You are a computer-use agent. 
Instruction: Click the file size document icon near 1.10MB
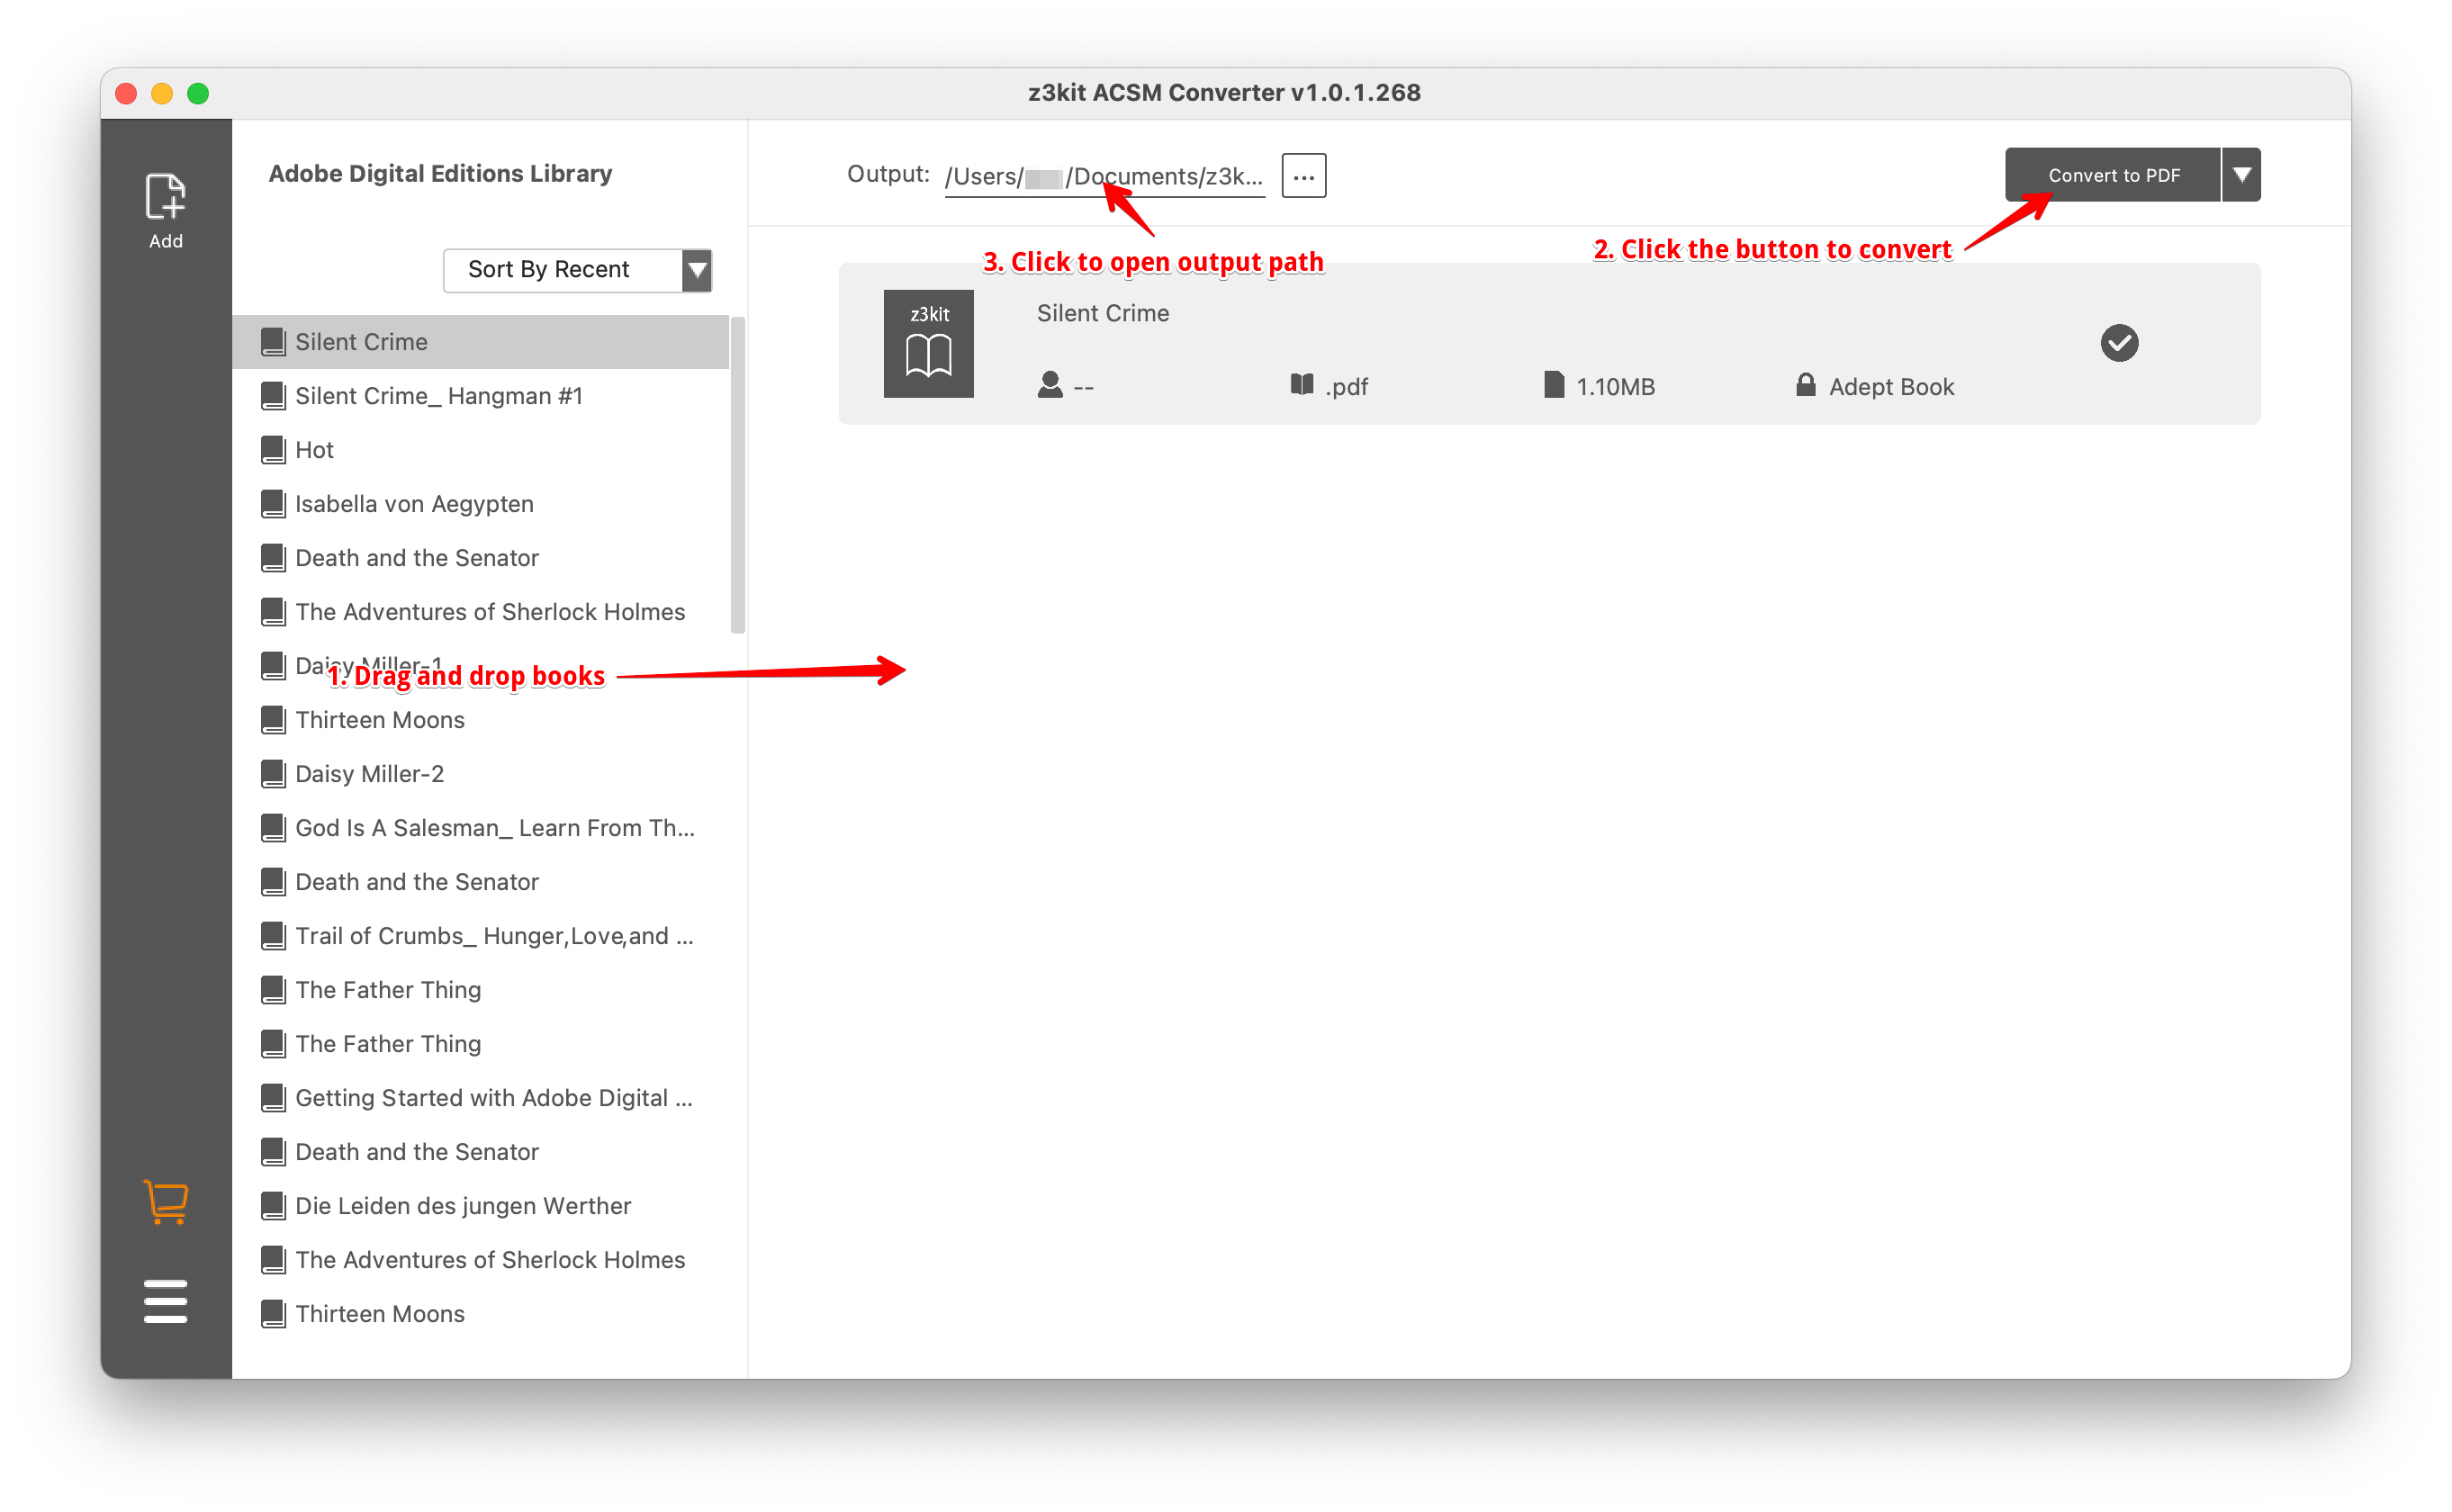(x=1552, y=386)
